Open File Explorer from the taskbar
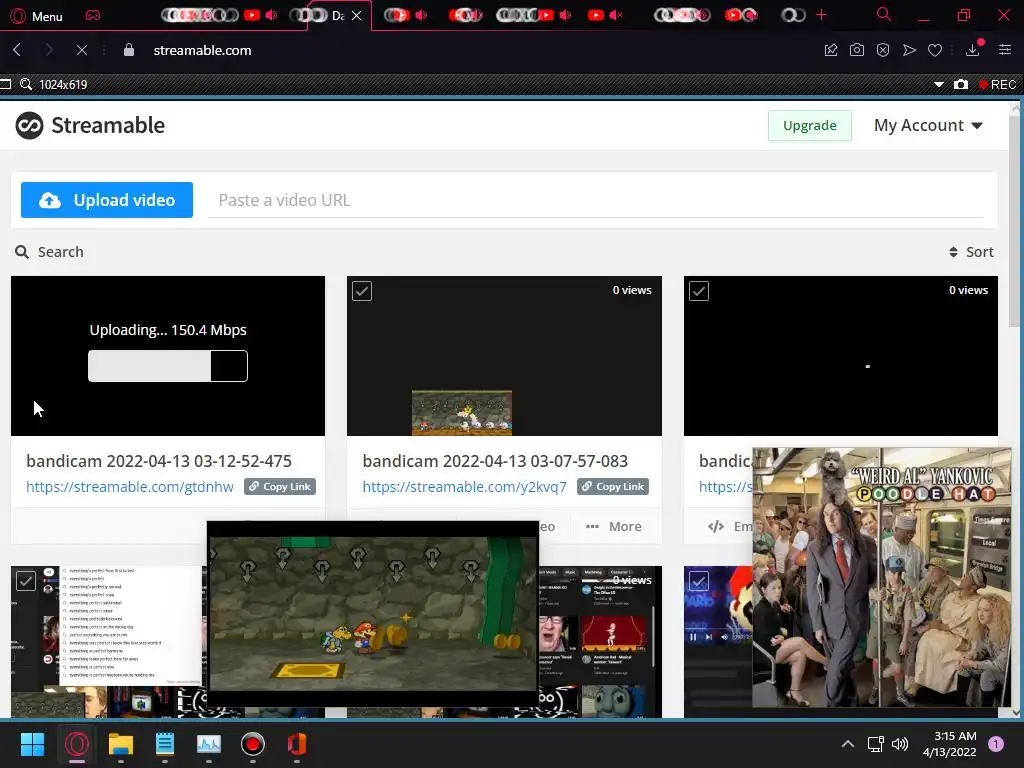The width and height of the screenshot is (1024, 768). point(121,744)
